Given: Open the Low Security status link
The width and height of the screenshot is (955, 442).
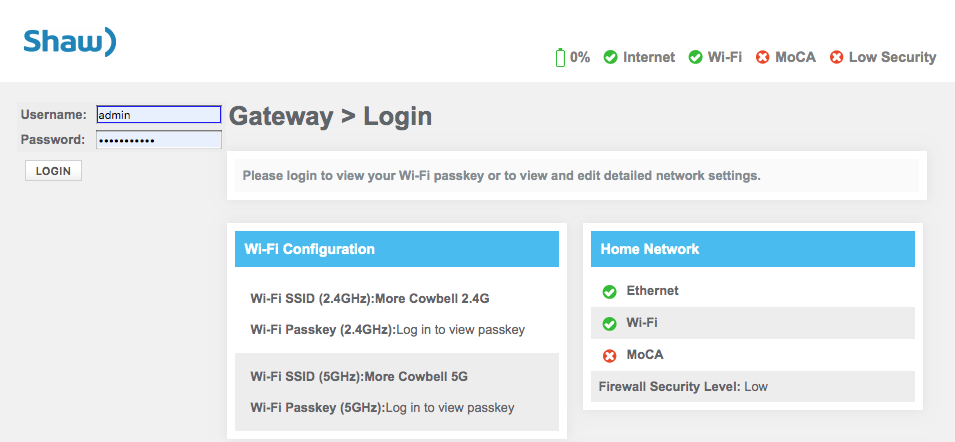Looking at the screenshot, I should tap(892, 57).
